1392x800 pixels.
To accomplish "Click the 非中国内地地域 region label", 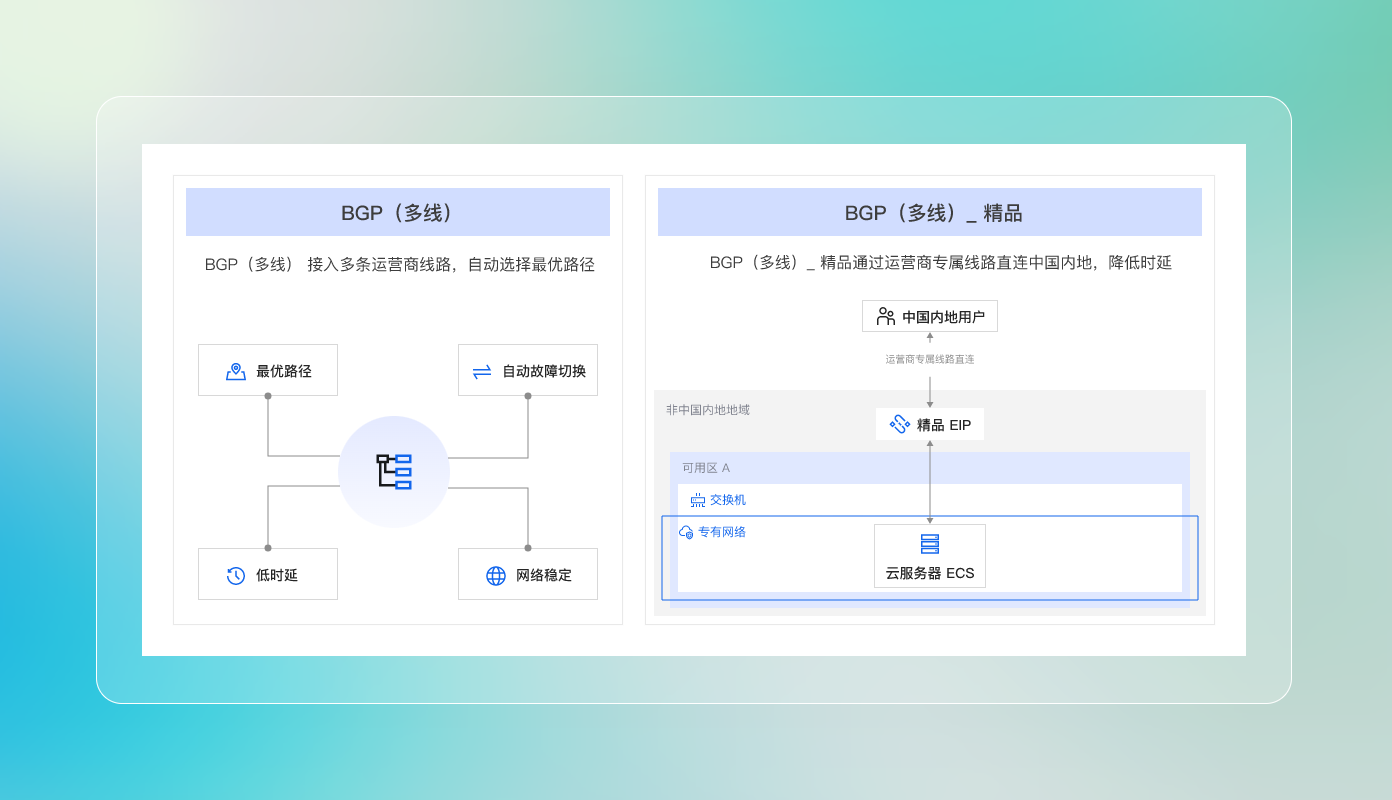I will click(x=708, y=410).
